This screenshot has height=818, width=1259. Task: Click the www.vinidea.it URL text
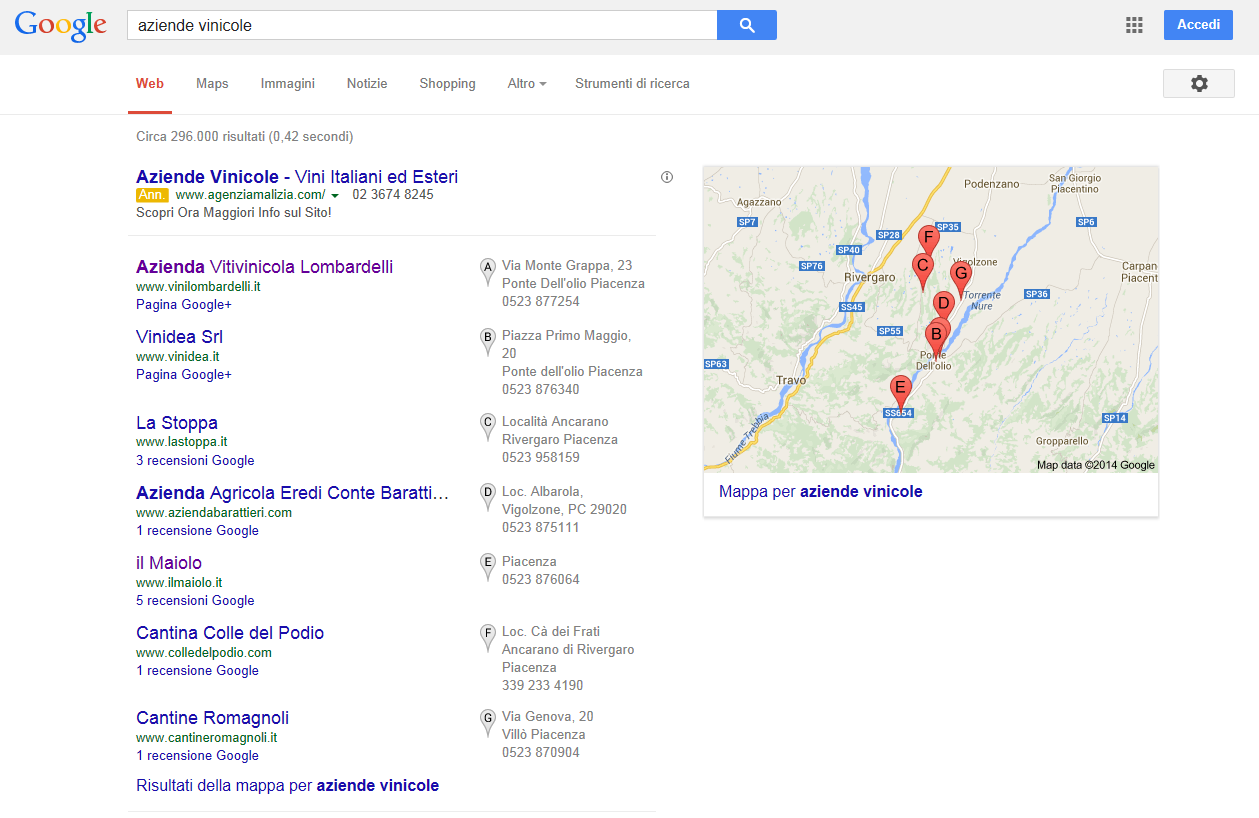click(x=178, y=356)
